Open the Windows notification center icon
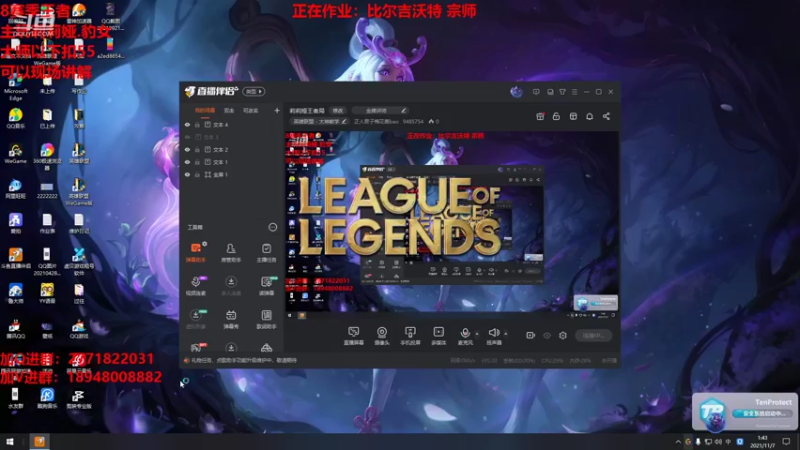The height and width of the screenshot is (450, 800). click(x=786, y=442)
